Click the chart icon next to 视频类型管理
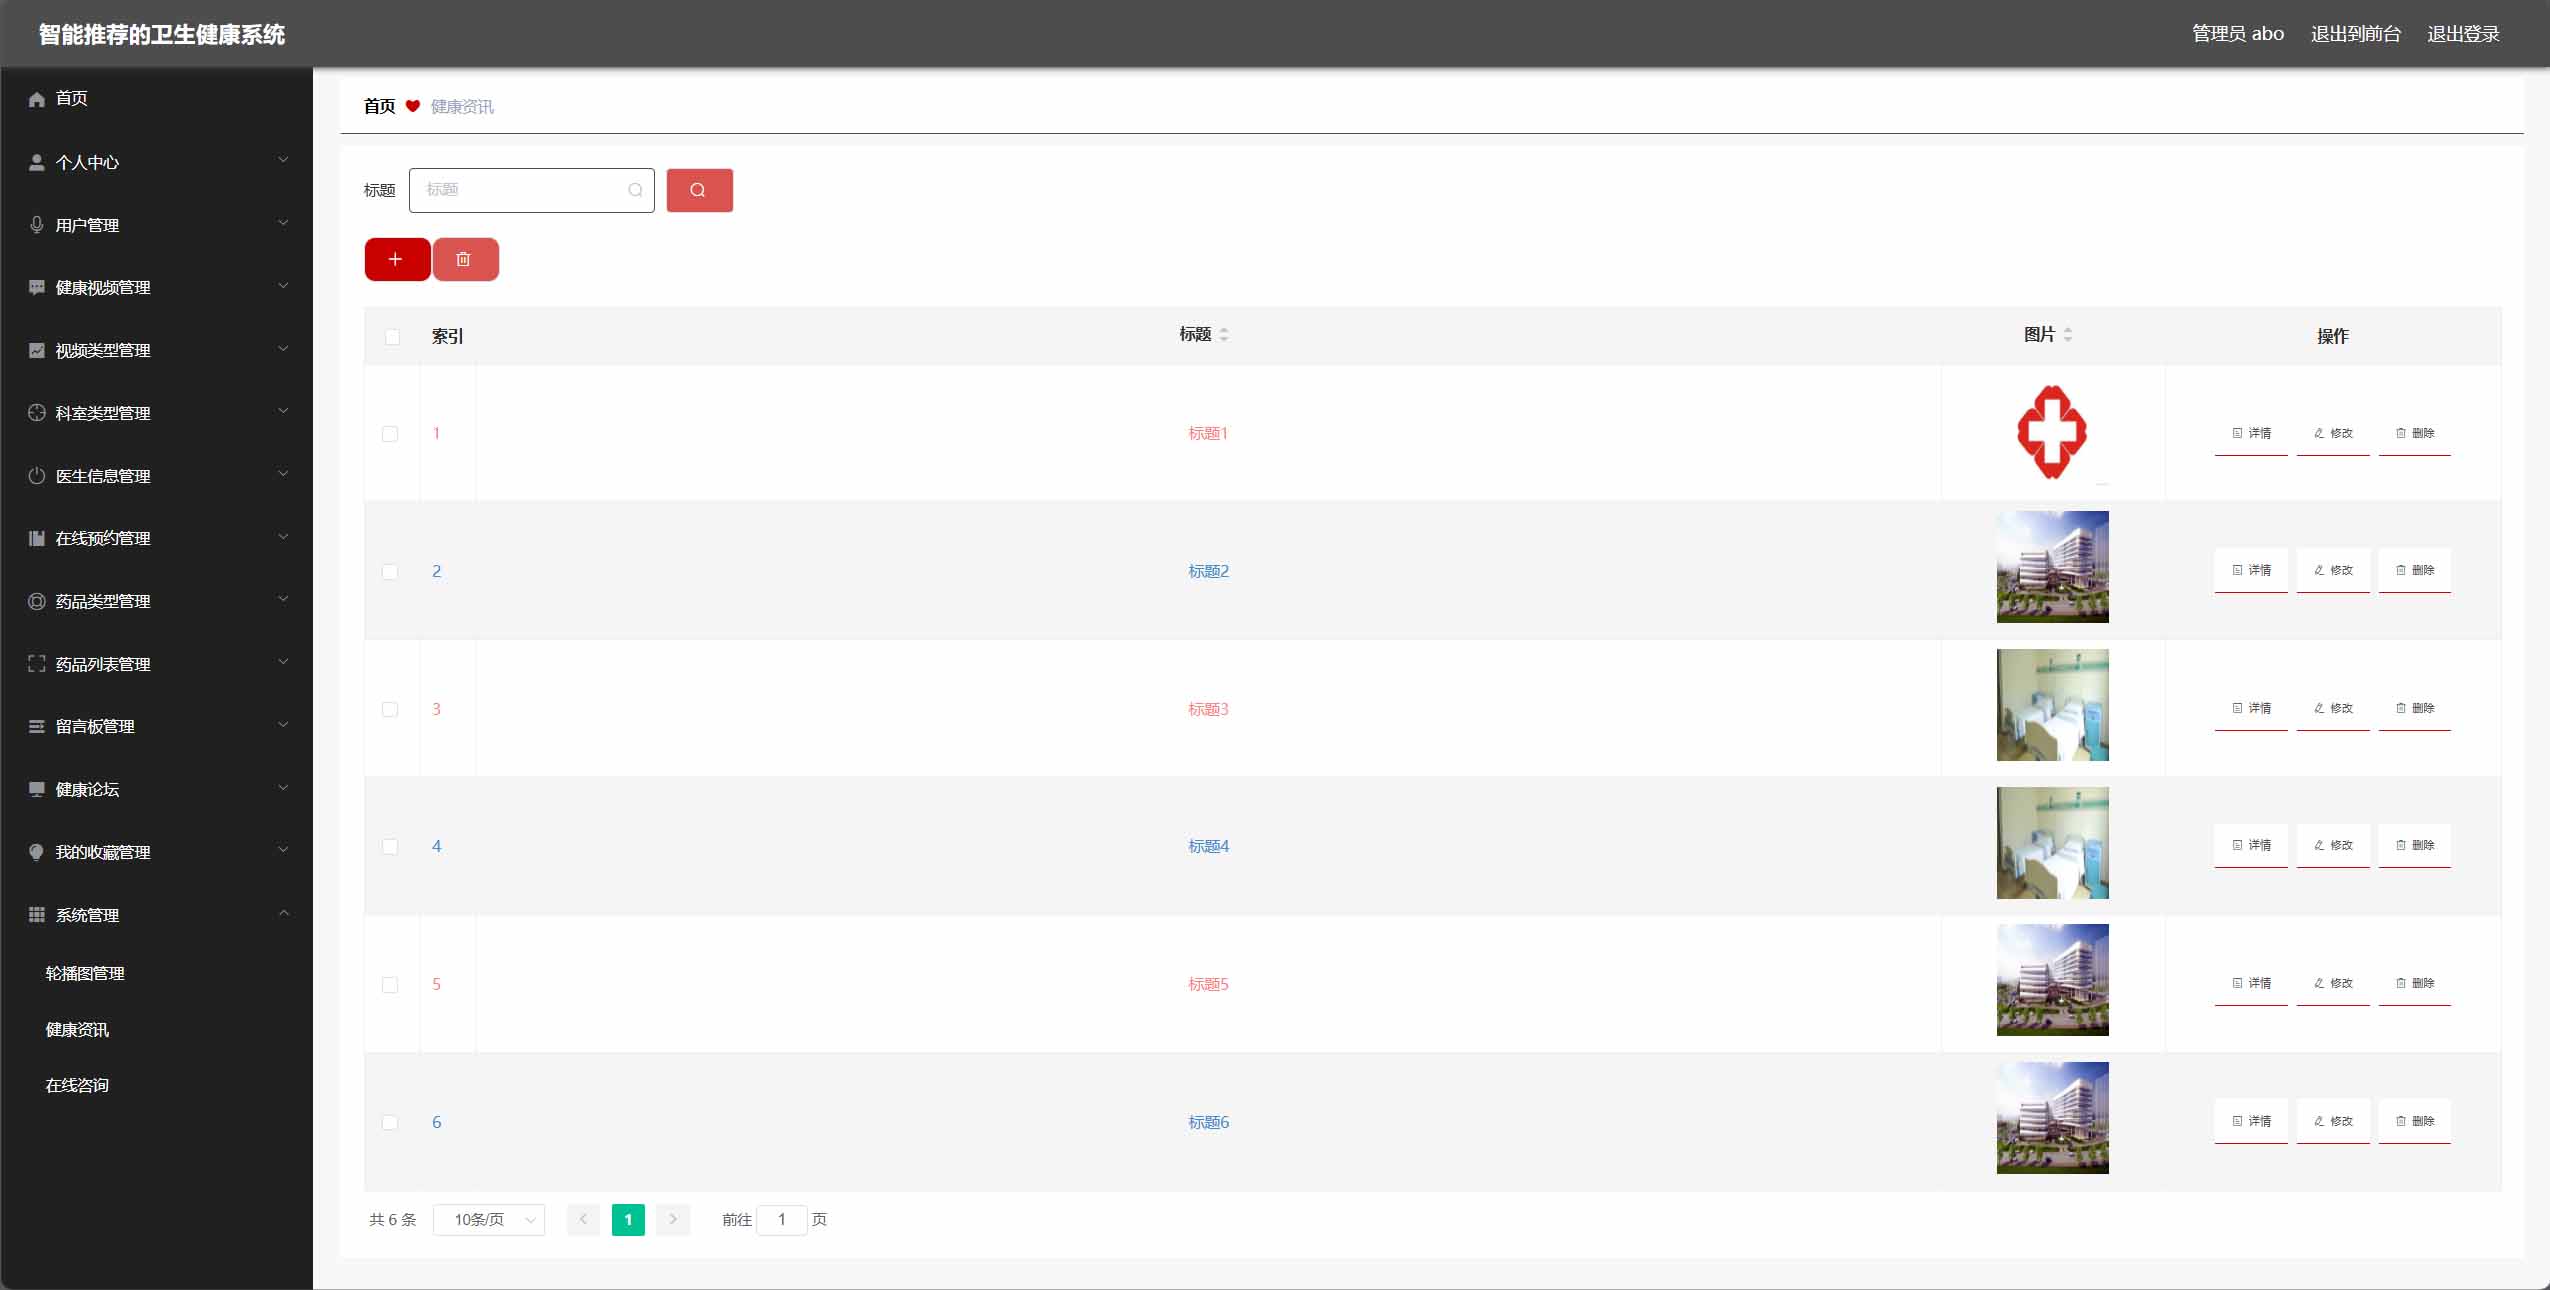2550x1290 pixels. pyautogui.click(x=37, y=350)
